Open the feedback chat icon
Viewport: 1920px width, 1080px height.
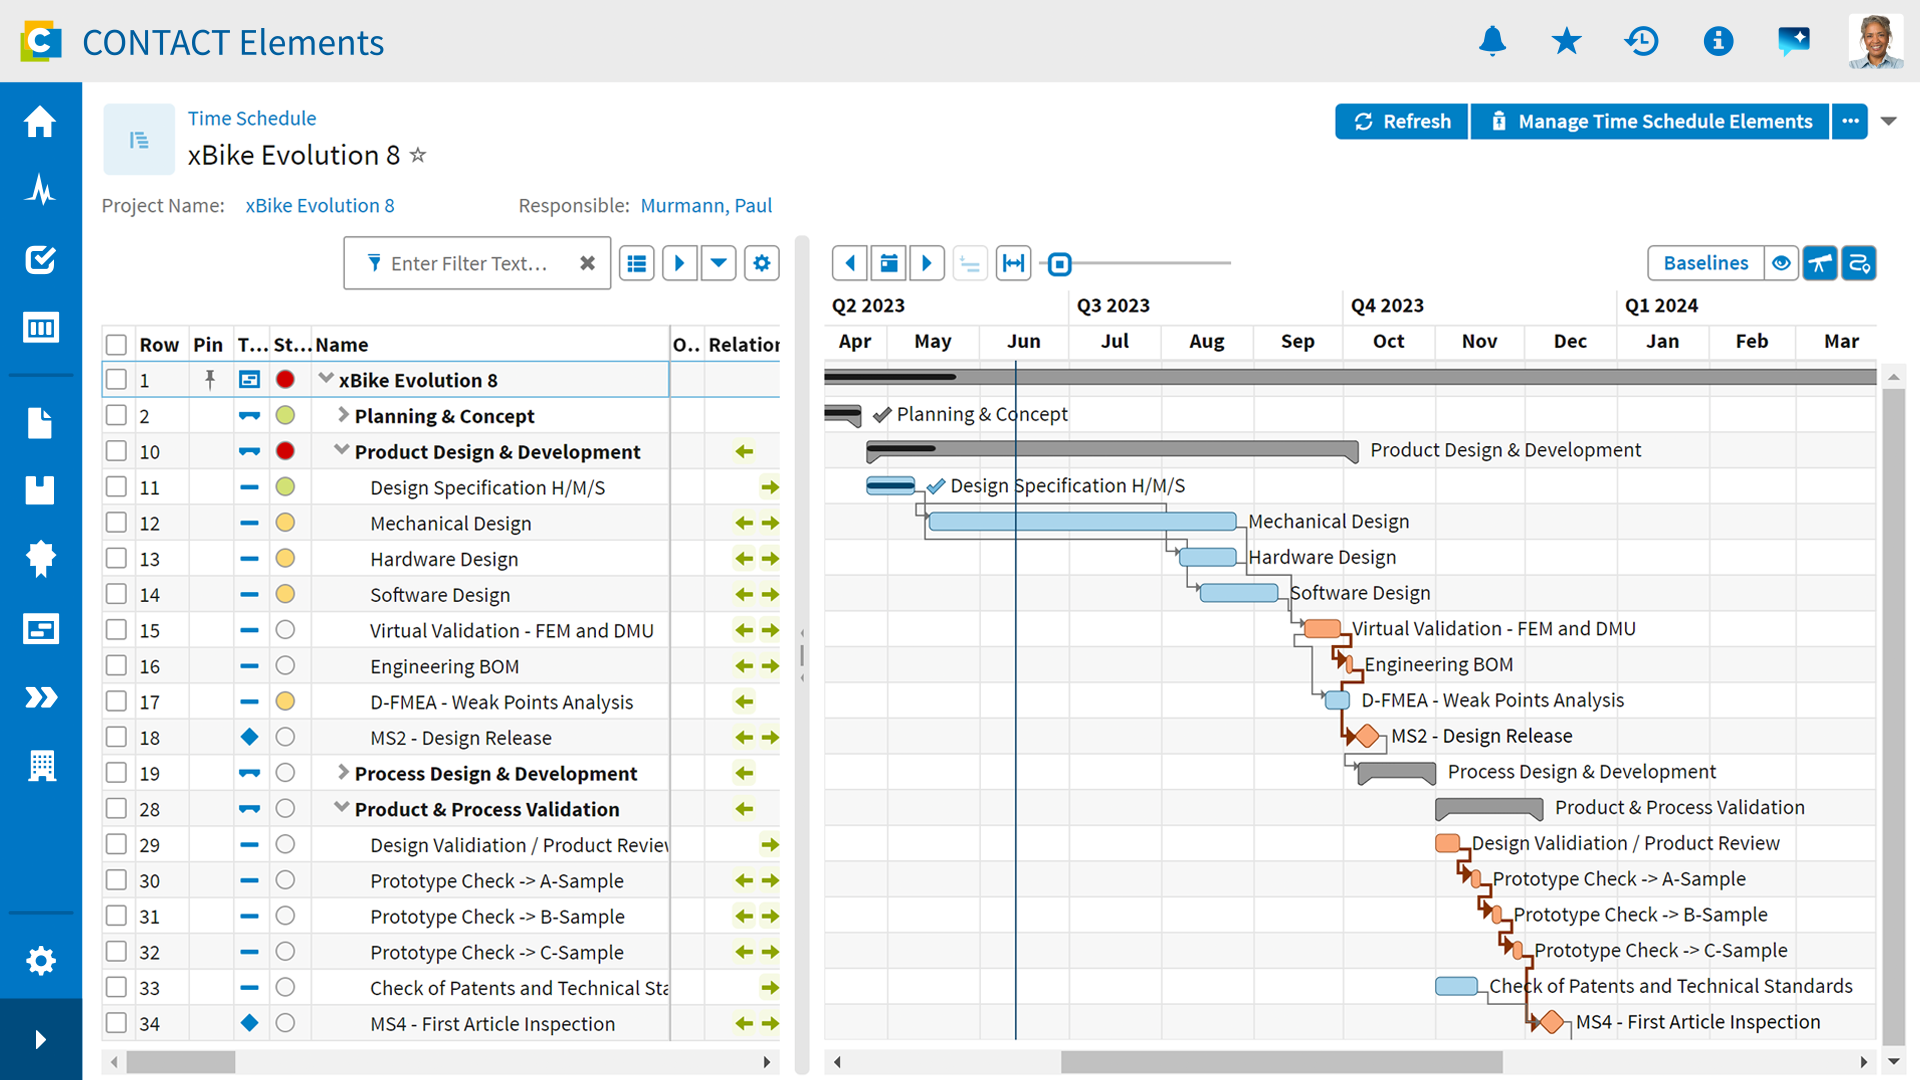click(1794, 41)
